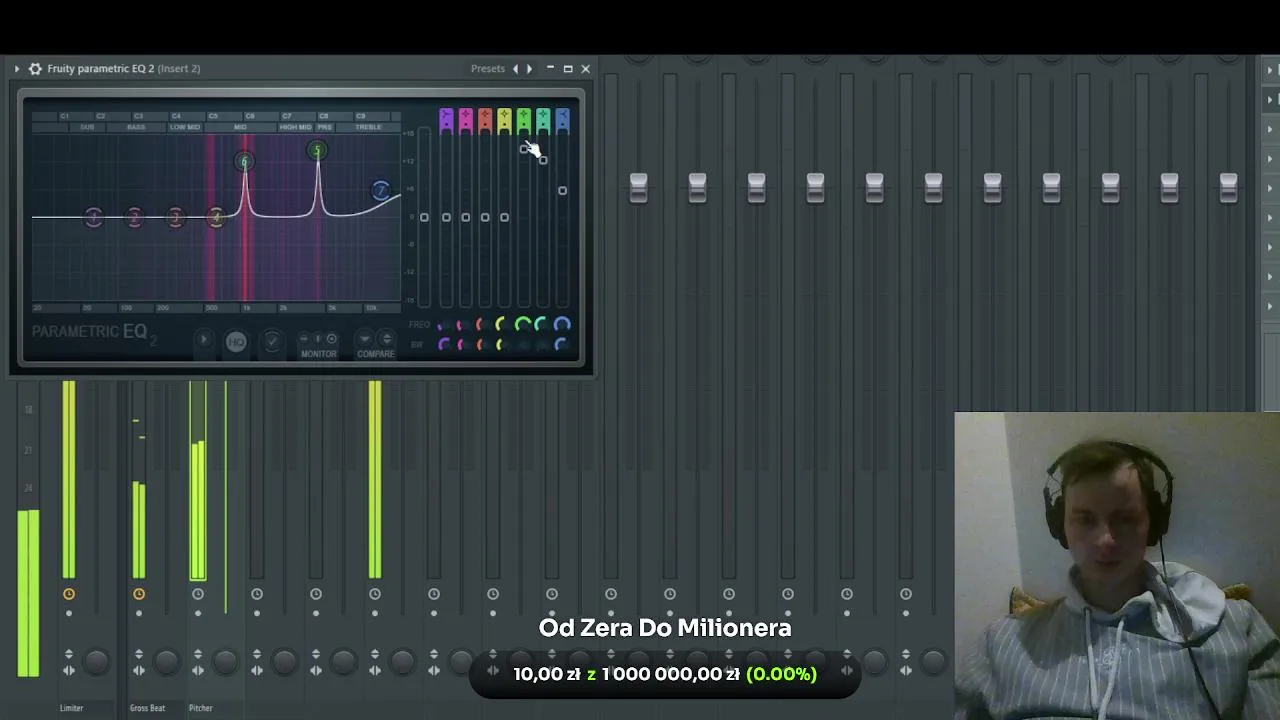
Task: Click the LOW MID frequency range label
Action: (x=185, y=127)
